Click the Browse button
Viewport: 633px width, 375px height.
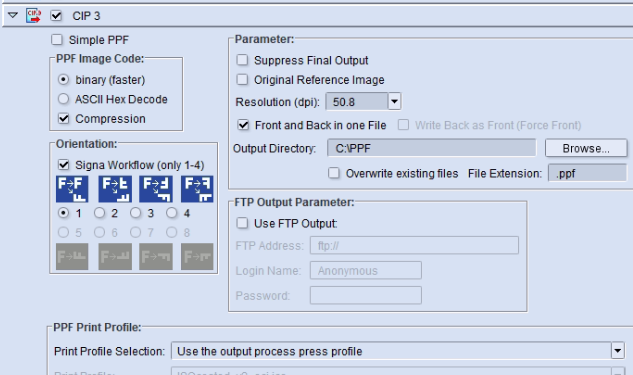[586, 148]
